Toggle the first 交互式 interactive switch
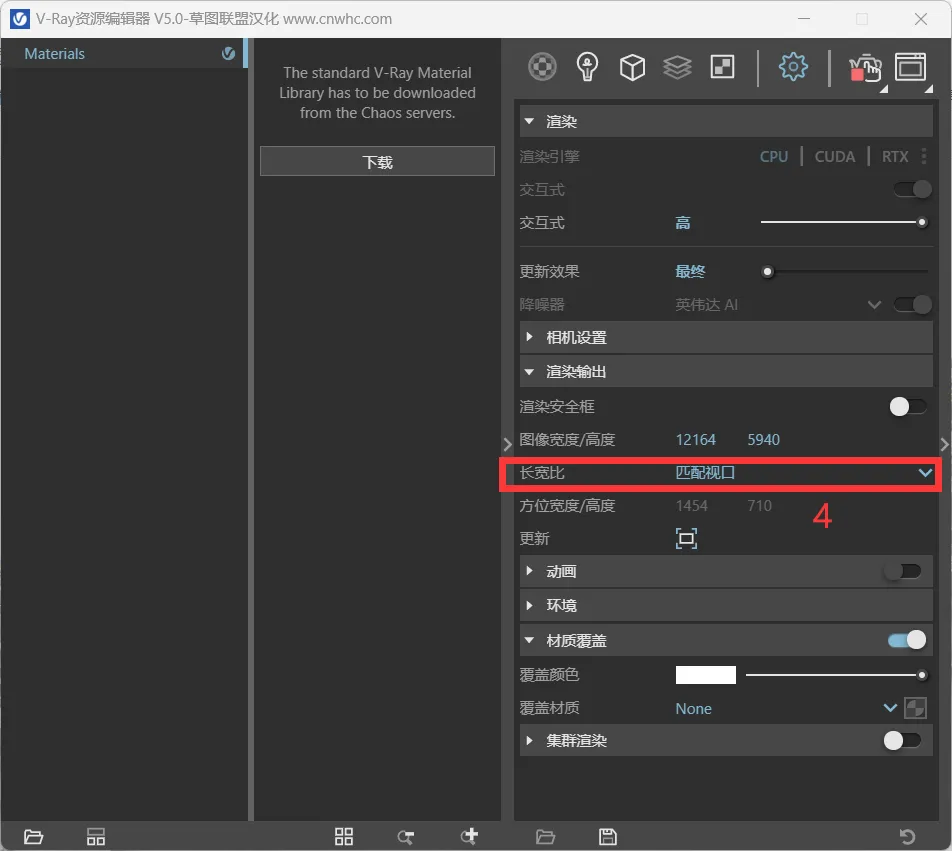The image size is (952, 851). (913, 189)
